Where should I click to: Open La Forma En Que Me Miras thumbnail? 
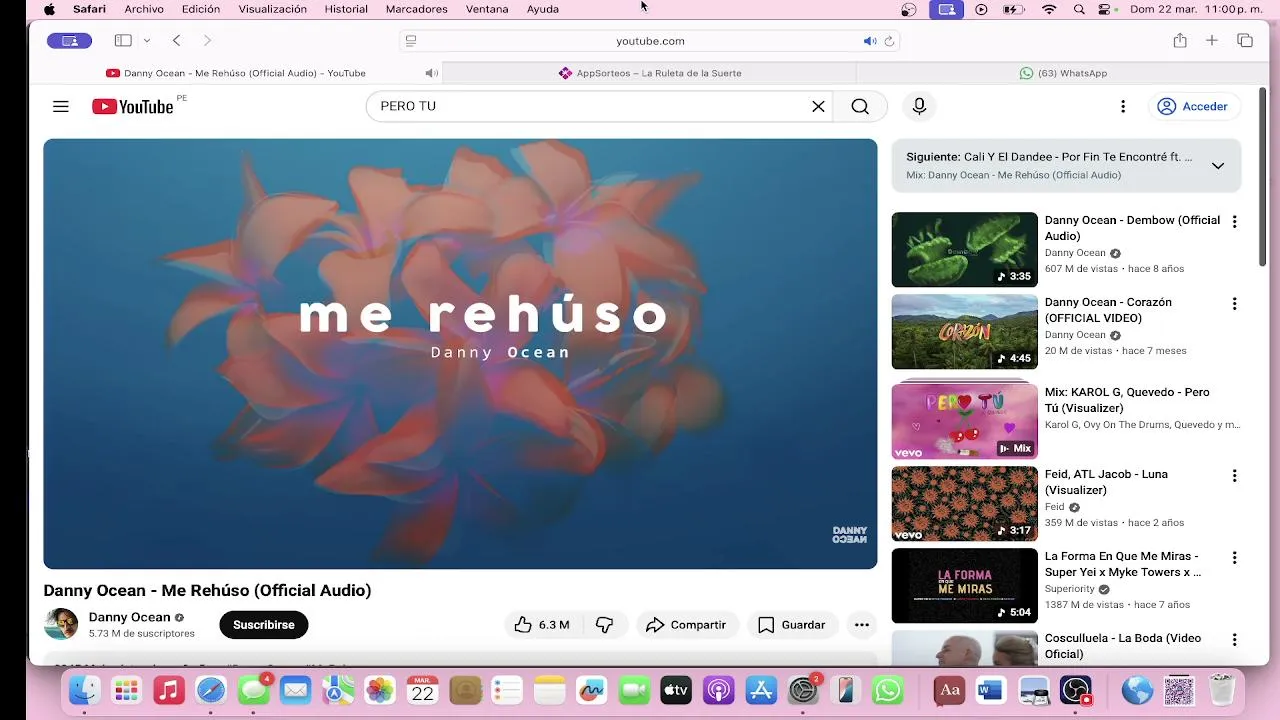click(x=964, y=586)
